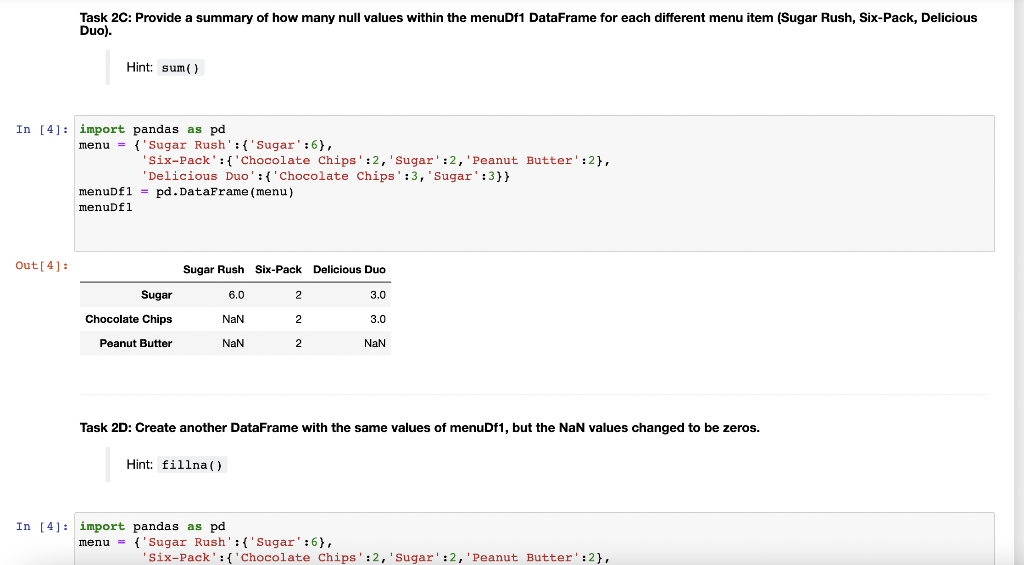Click the 'Sugar' row label
The height and width of the screenshot is (565, 1024).
[157, 295]
